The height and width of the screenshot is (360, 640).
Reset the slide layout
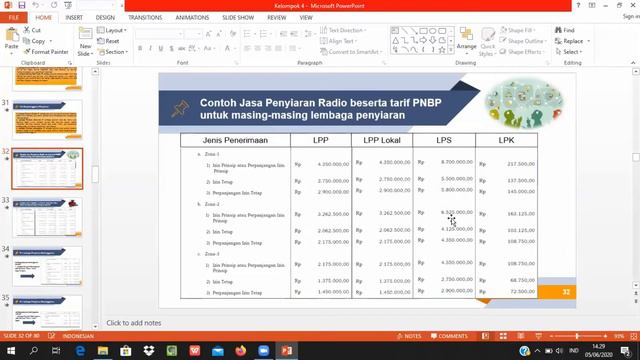tap(109, 41)
